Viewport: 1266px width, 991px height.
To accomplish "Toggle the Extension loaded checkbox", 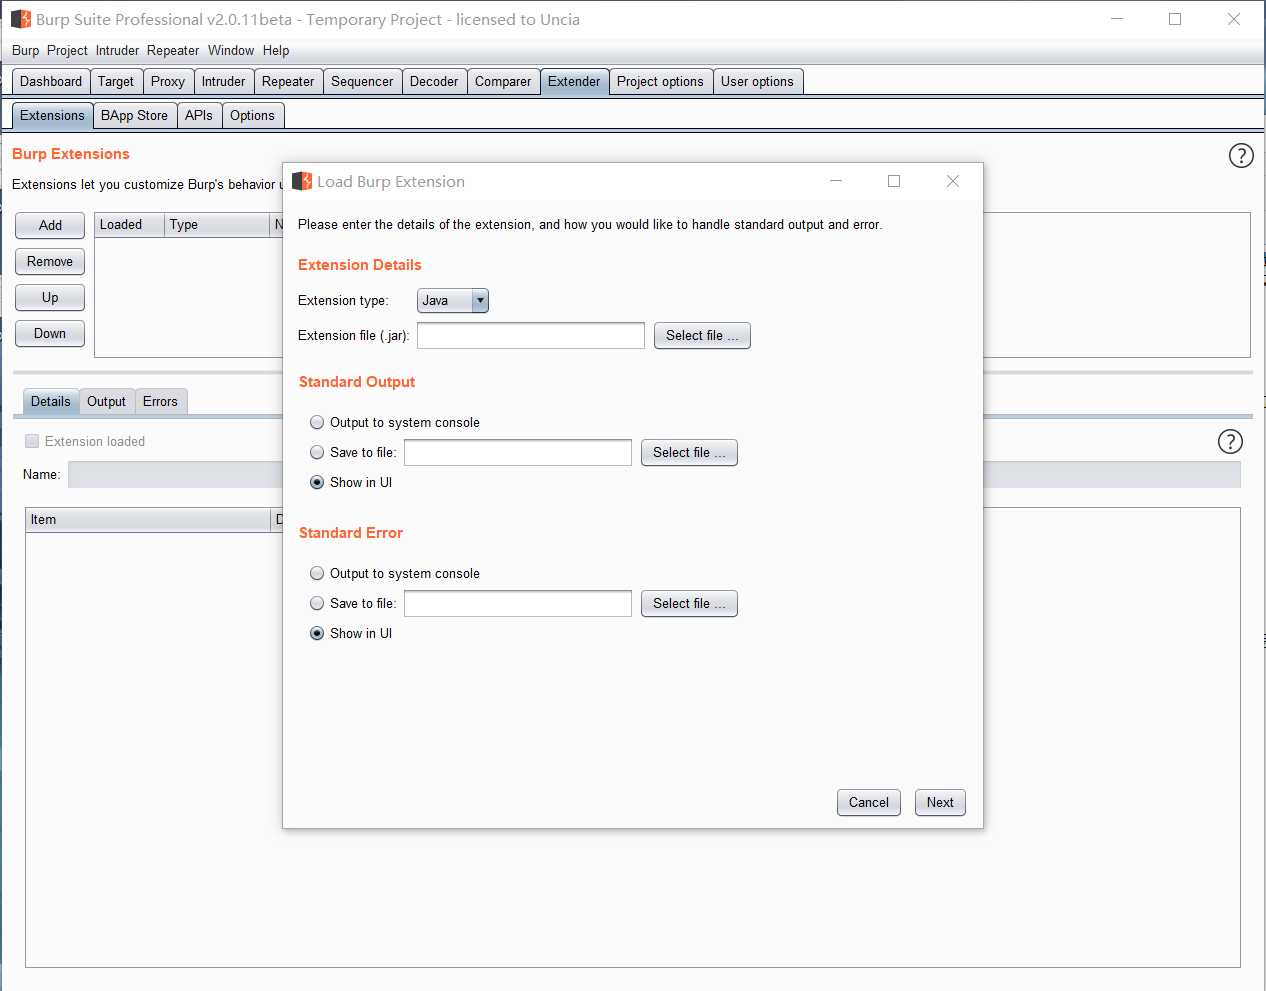I will pyautogui.click(x=32, y=441).
